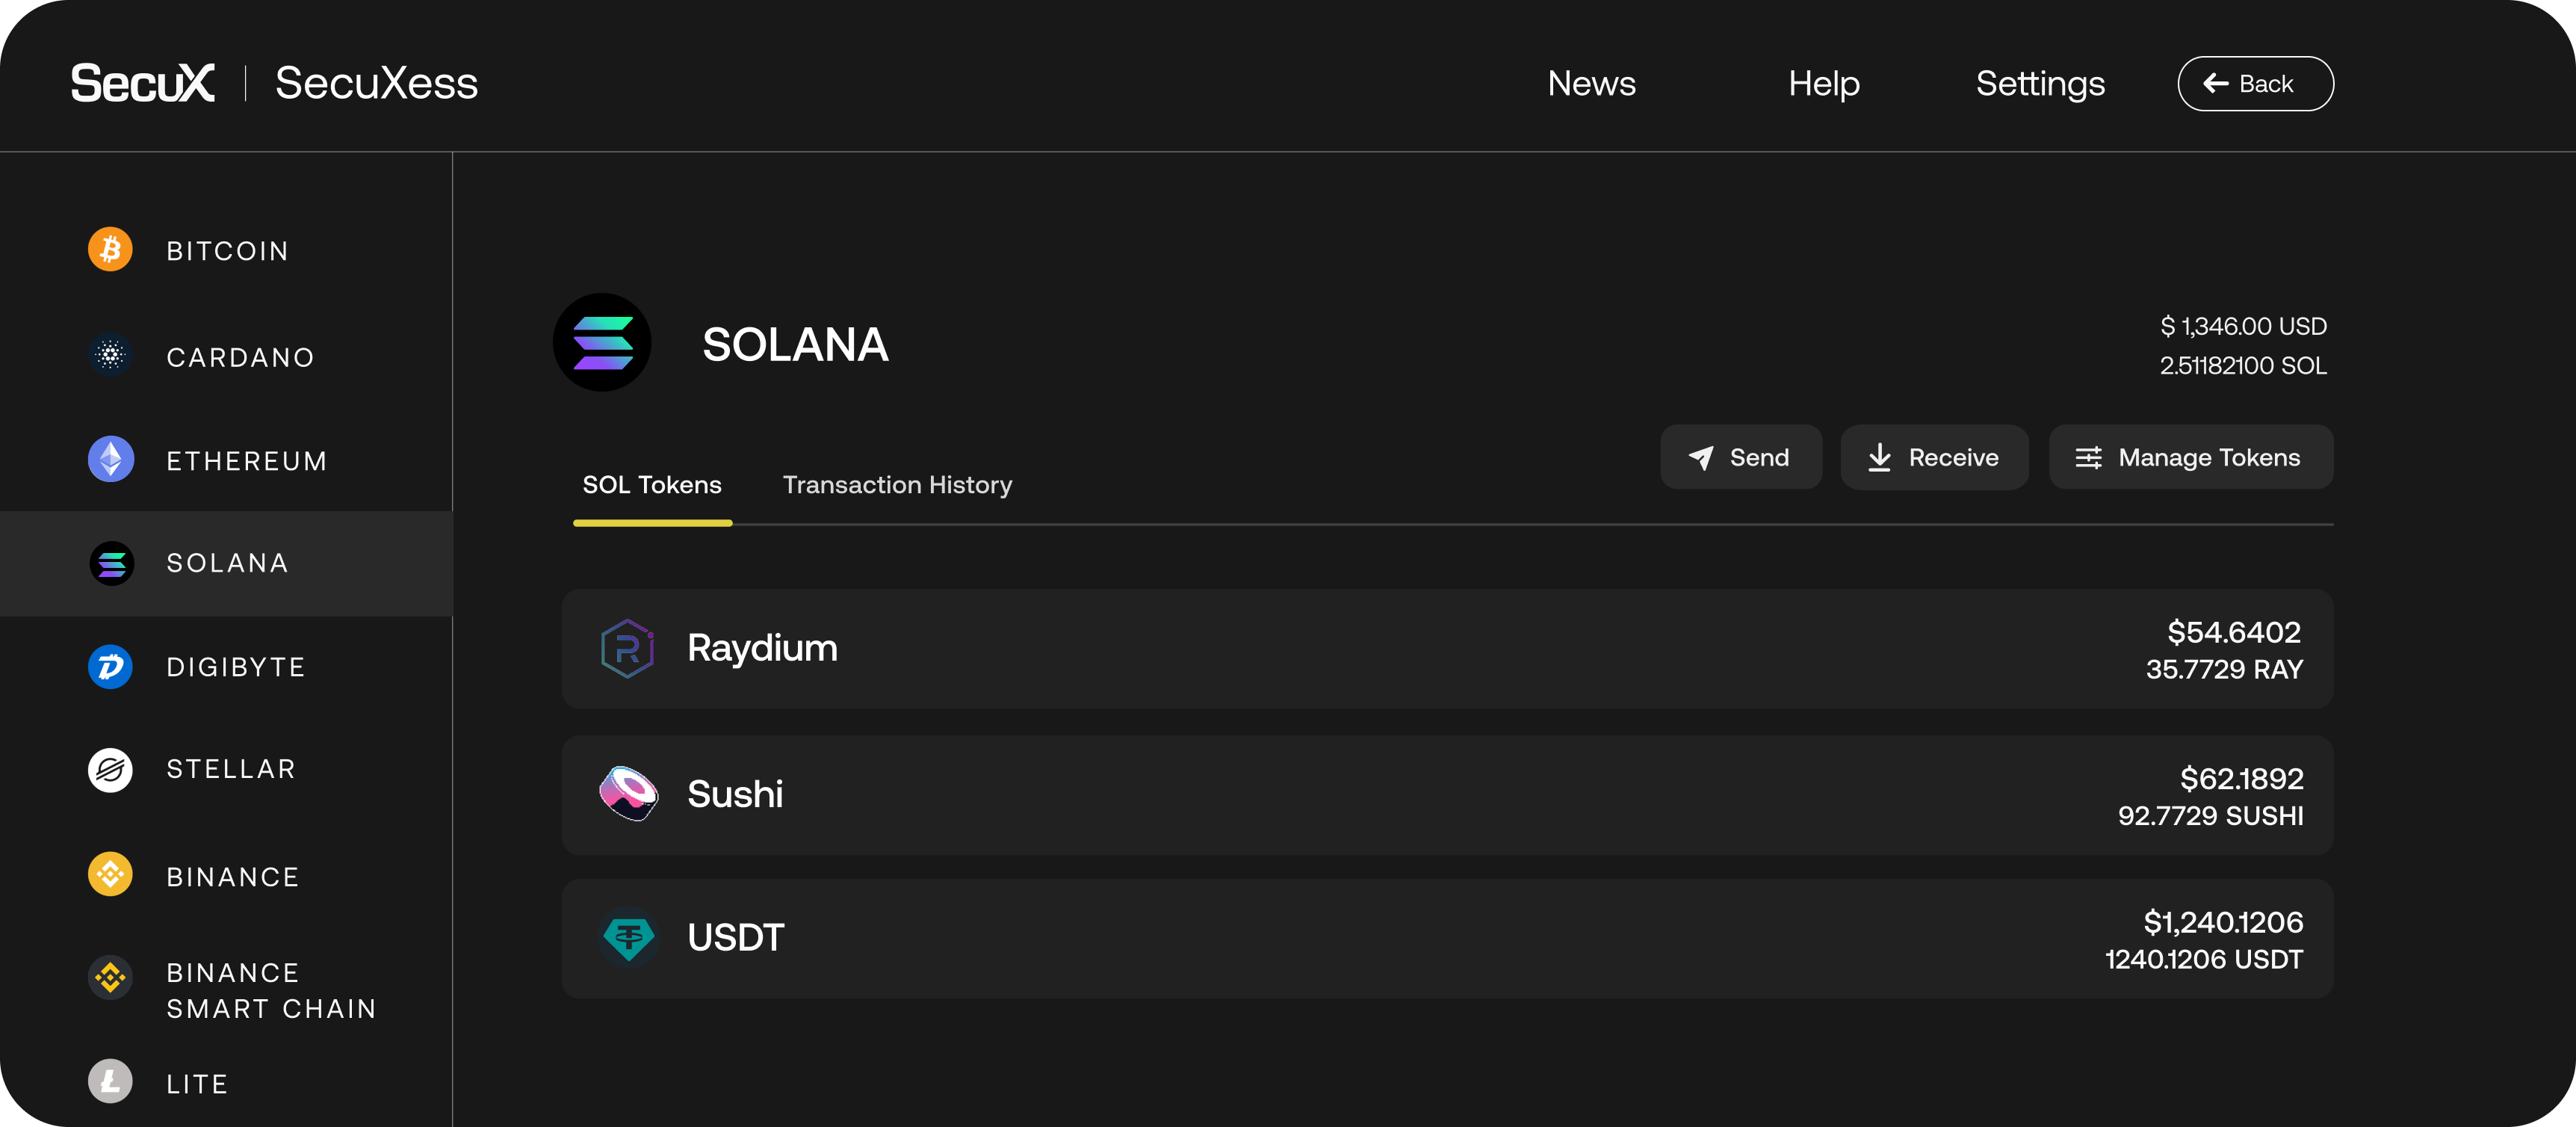Open the SOL Tokens tab

click(652, 485)
